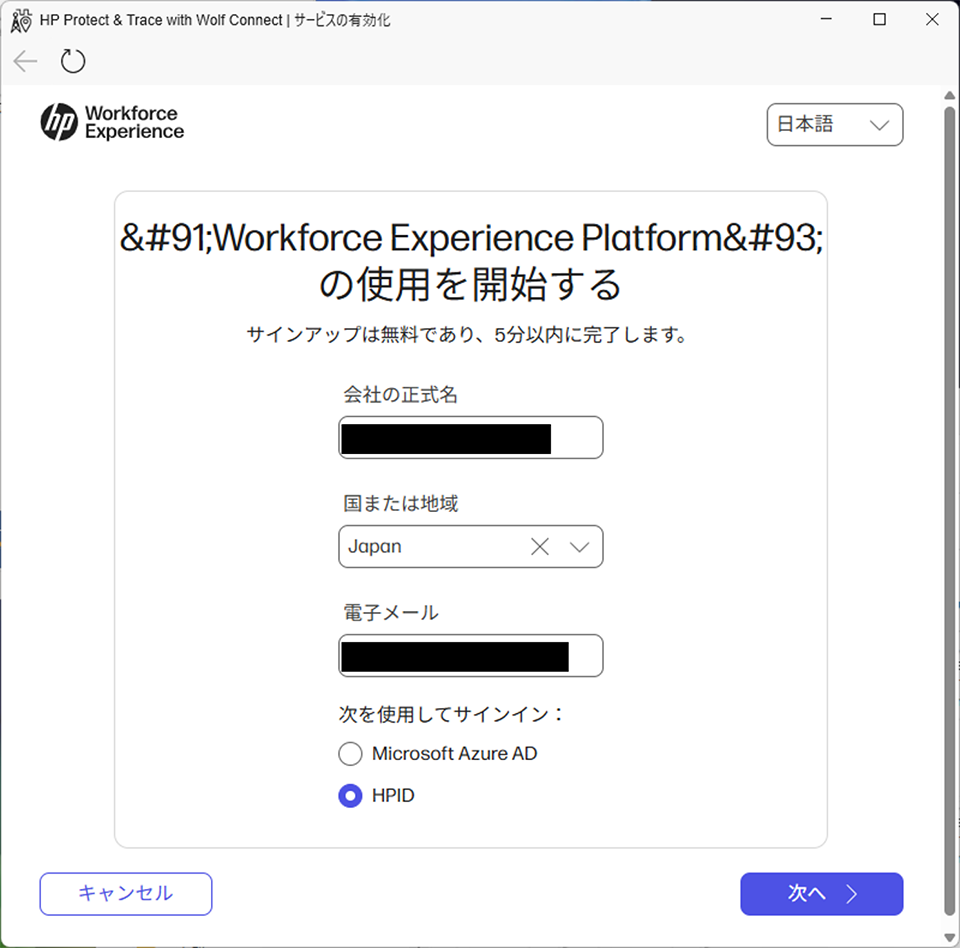This screenshot has width=960, height=948.
Task: Click the reload page icon
Action: click(73, 61)
